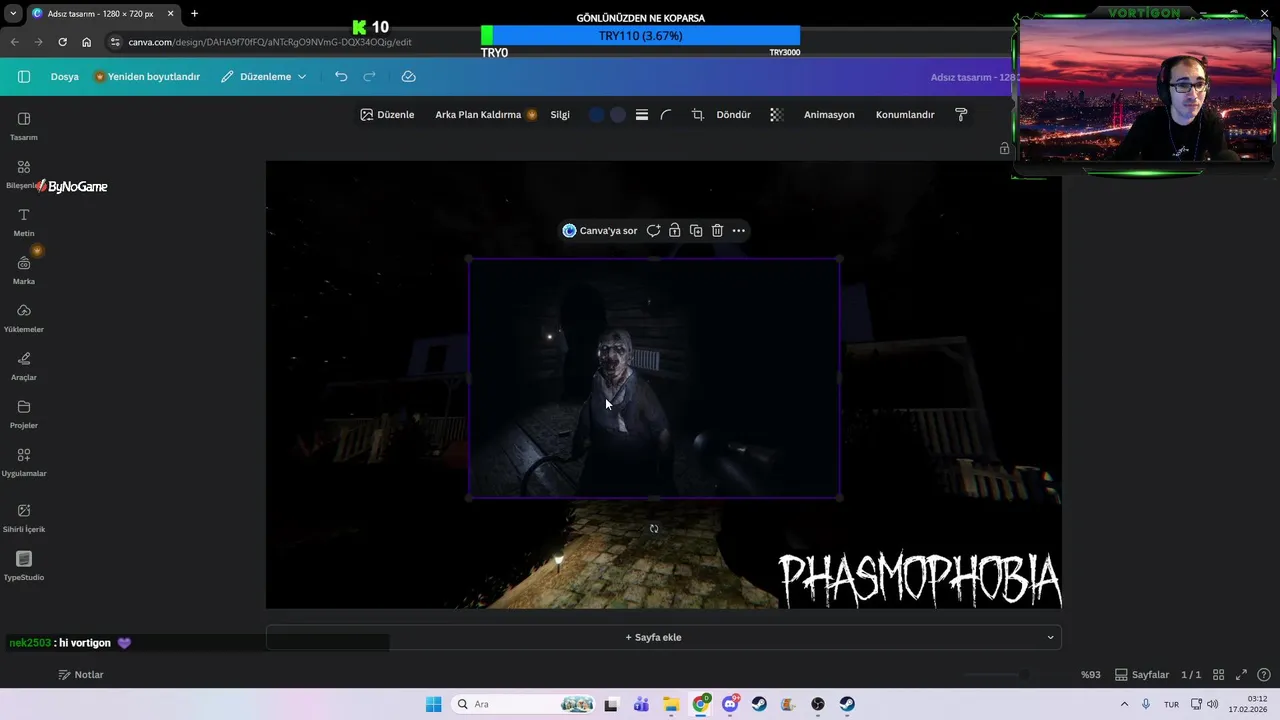Lock the selected image element
Image resolution: width=1280 pixels, height=720 pixels.
(675, 231)
